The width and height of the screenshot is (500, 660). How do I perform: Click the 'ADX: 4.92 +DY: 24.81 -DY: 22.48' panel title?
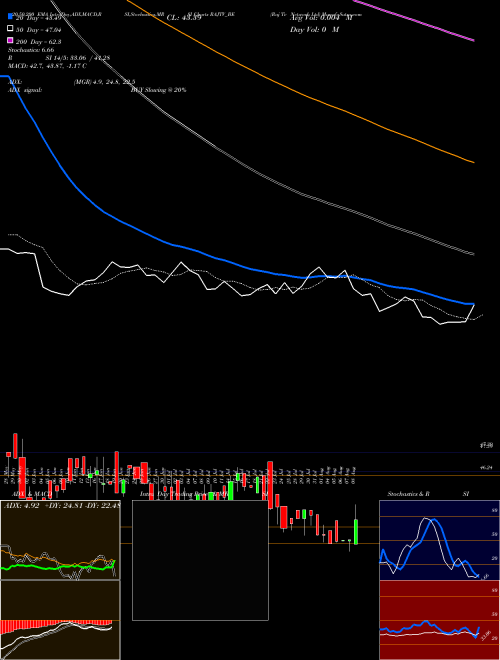tap(62, 506)
